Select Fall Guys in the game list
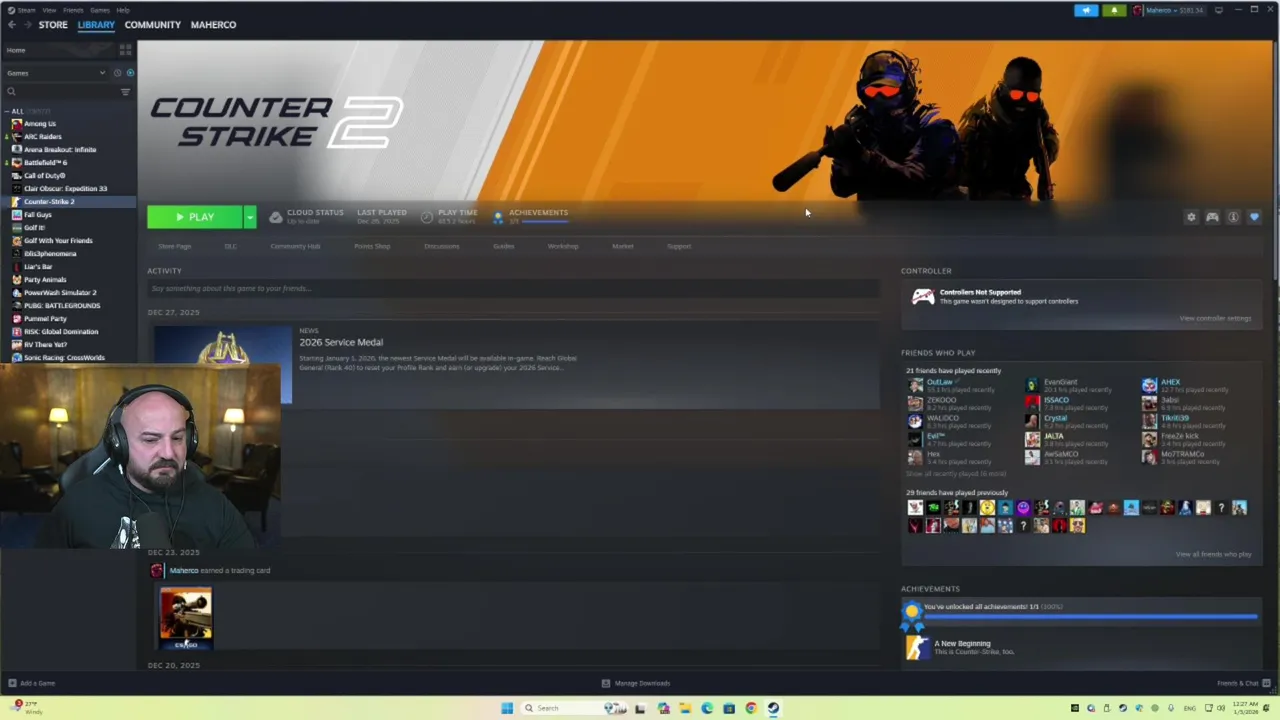This screenshot has height=720, width=1280. tap(38, 215)
